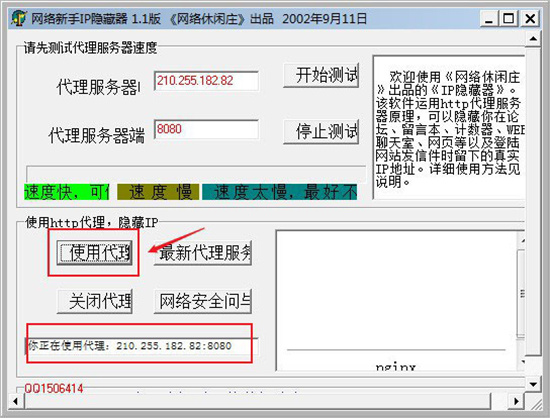Image resolution: width=550 pixels, height=418 pixels.
Task: Focus the proxy port 8080 field
Action: point(206,129)
